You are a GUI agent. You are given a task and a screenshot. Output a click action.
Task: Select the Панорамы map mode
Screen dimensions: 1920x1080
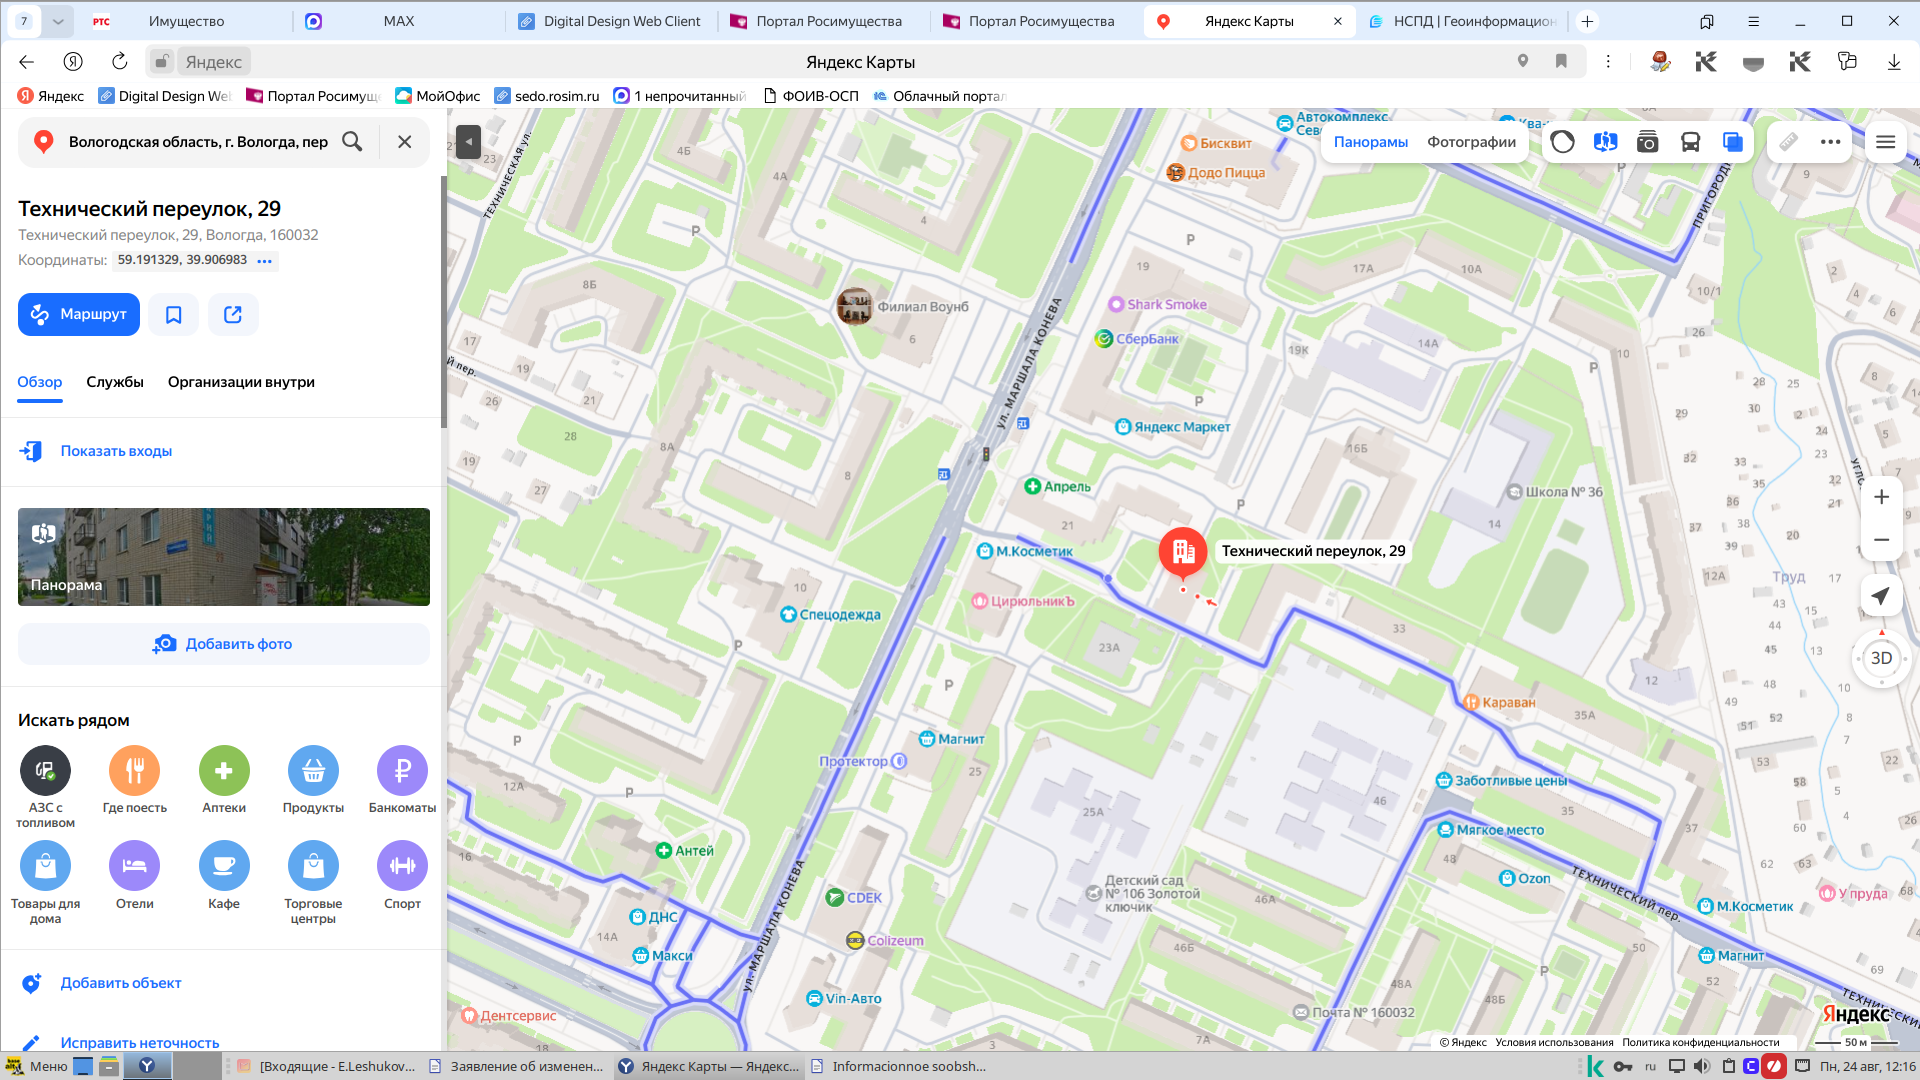tap(1371, 142)
